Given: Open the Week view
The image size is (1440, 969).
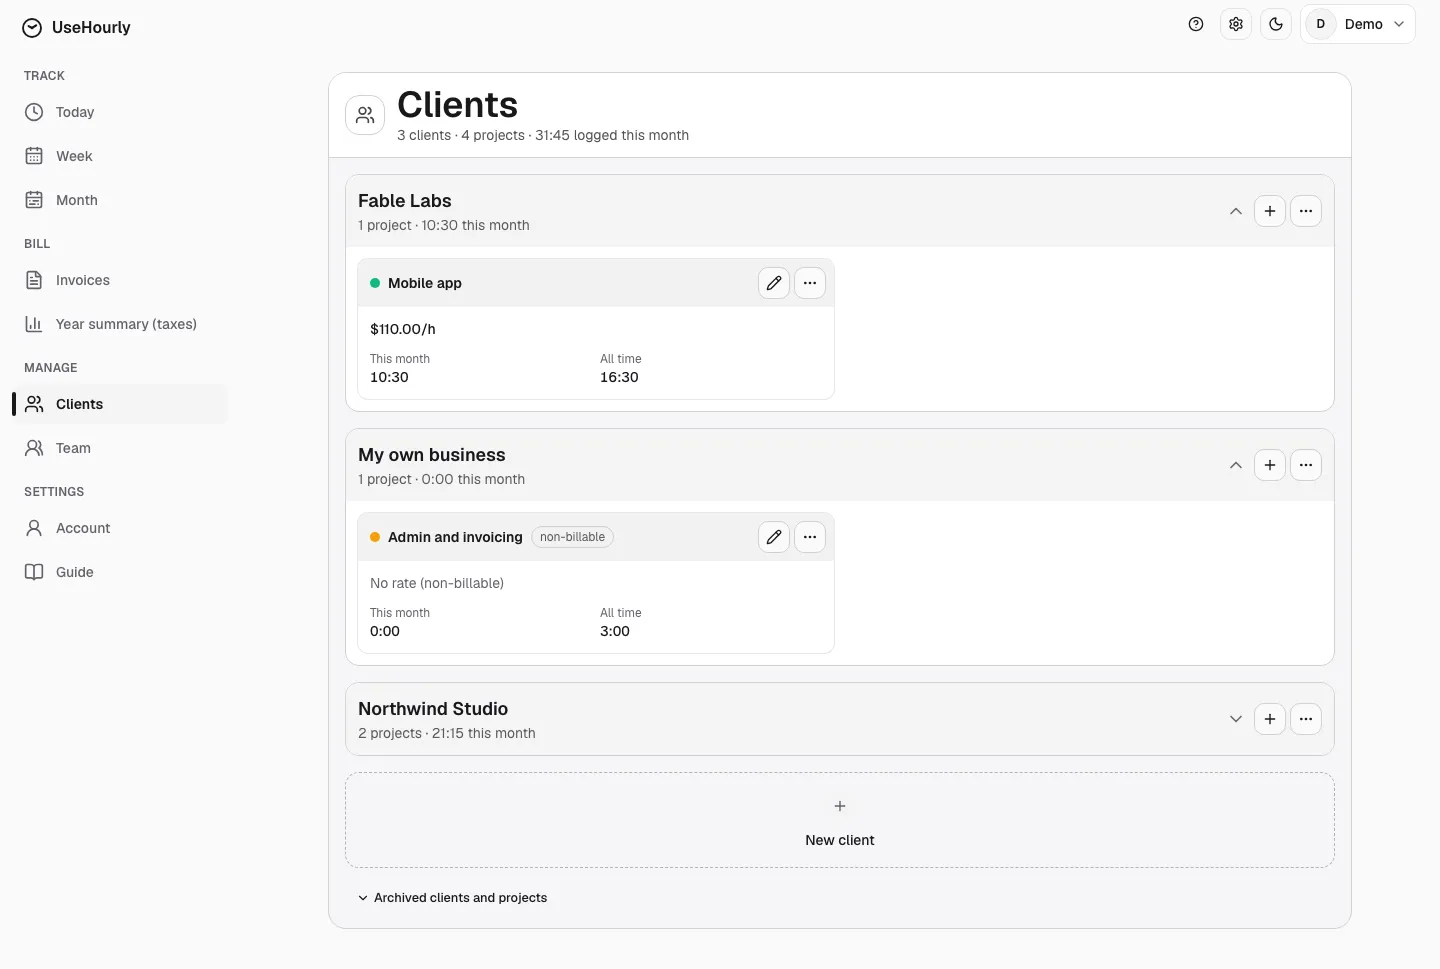Looking at the screenshot, I should point(120,156).
